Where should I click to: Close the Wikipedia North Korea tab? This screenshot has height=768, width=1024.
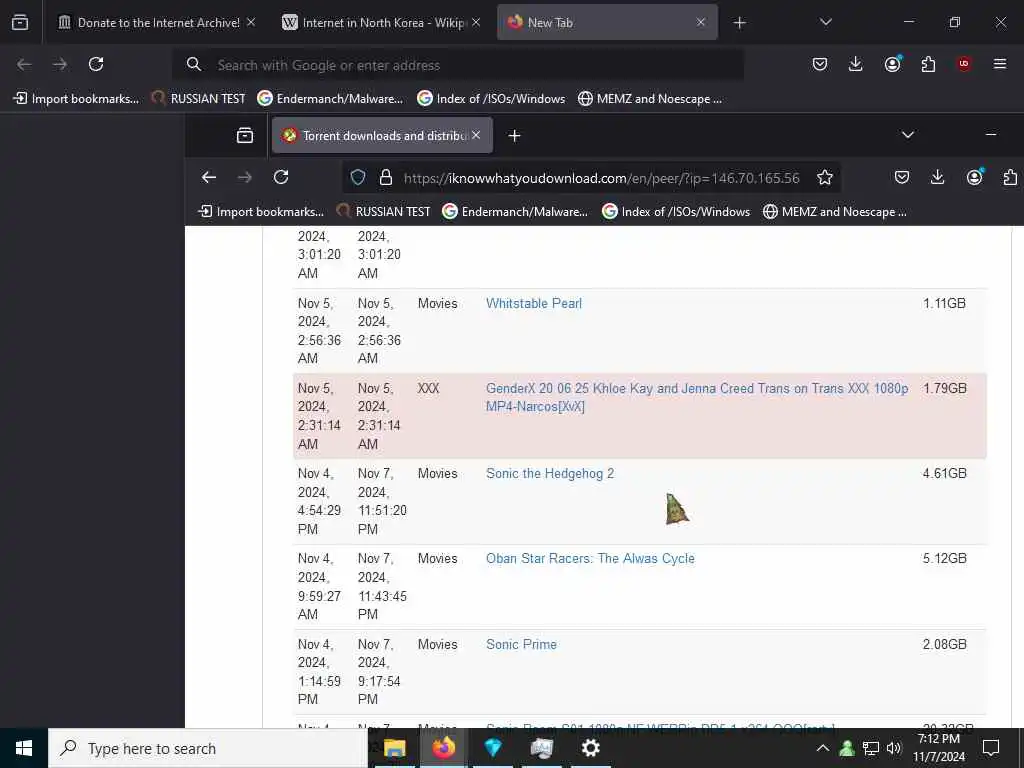point(476,22)
